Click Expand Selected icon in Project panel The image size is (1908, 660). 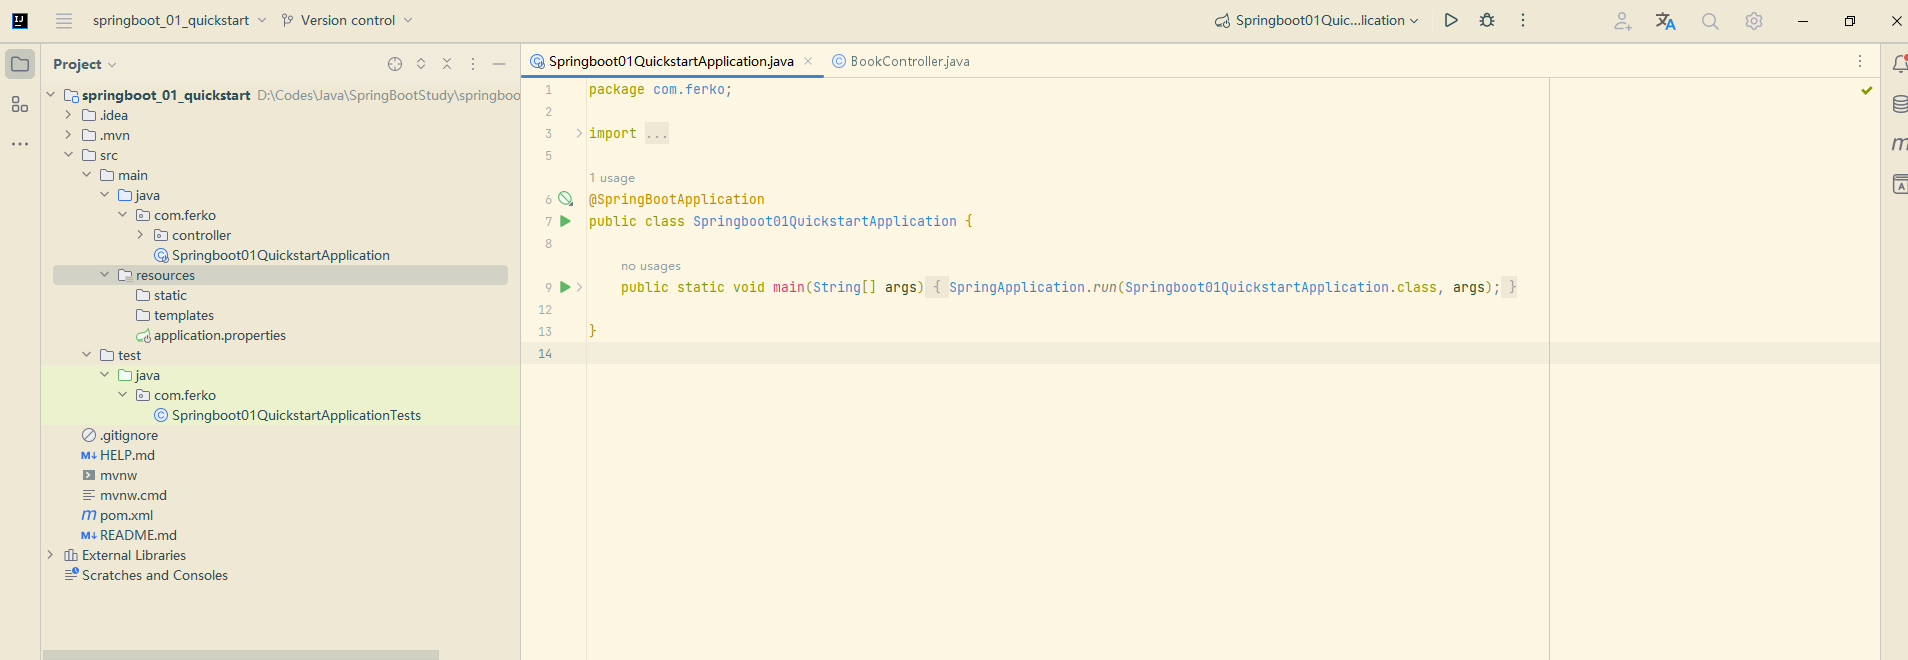point(421,64)
